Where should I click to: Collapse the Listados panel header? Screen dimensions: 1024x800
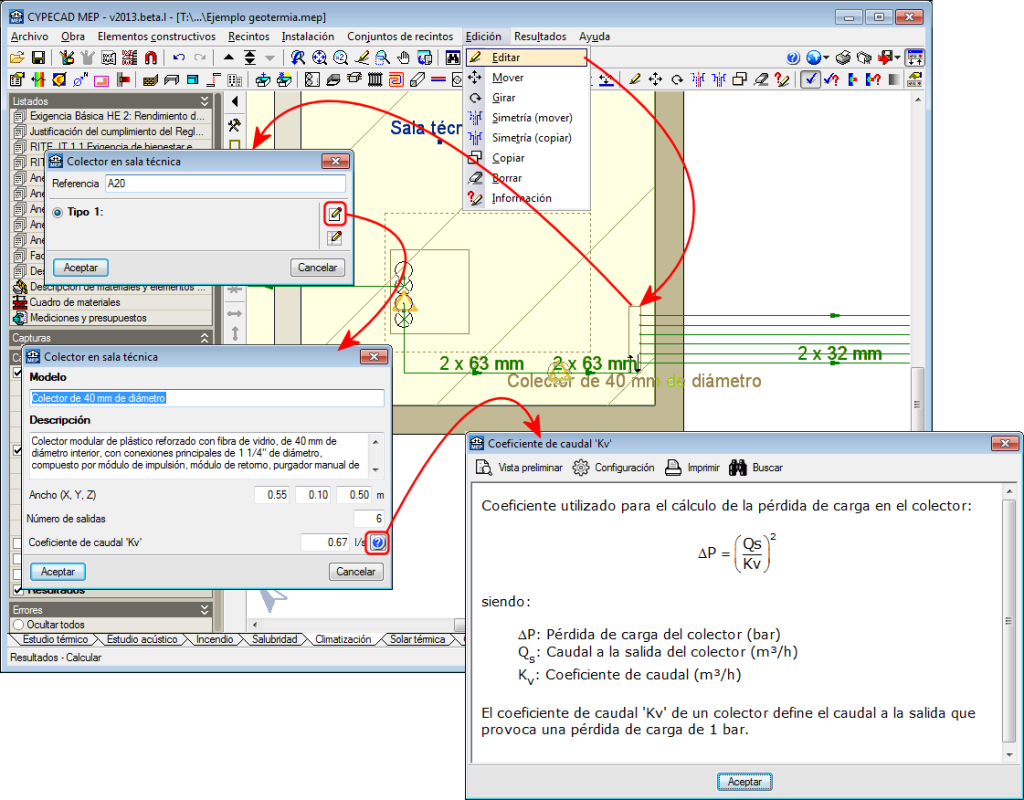coord(204,101)
